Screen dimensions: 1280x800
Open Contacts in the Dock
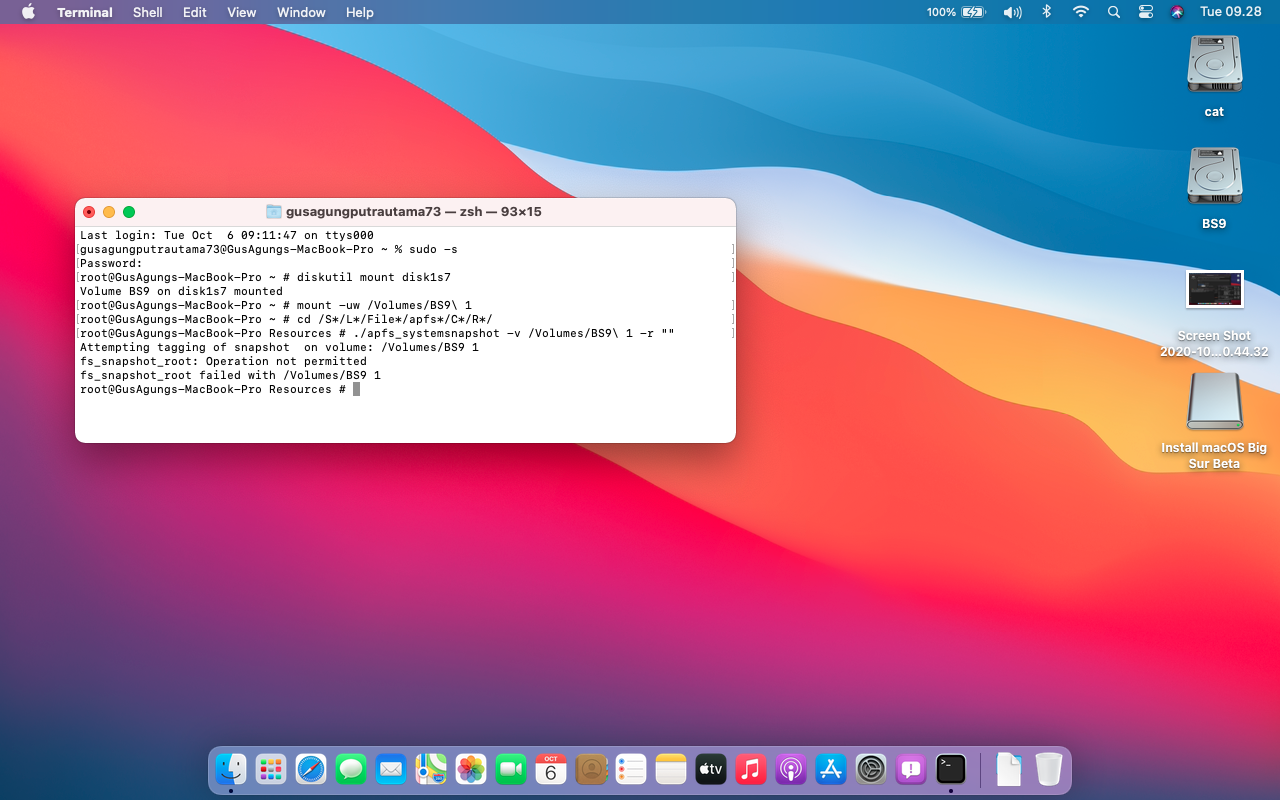(591, 769)
